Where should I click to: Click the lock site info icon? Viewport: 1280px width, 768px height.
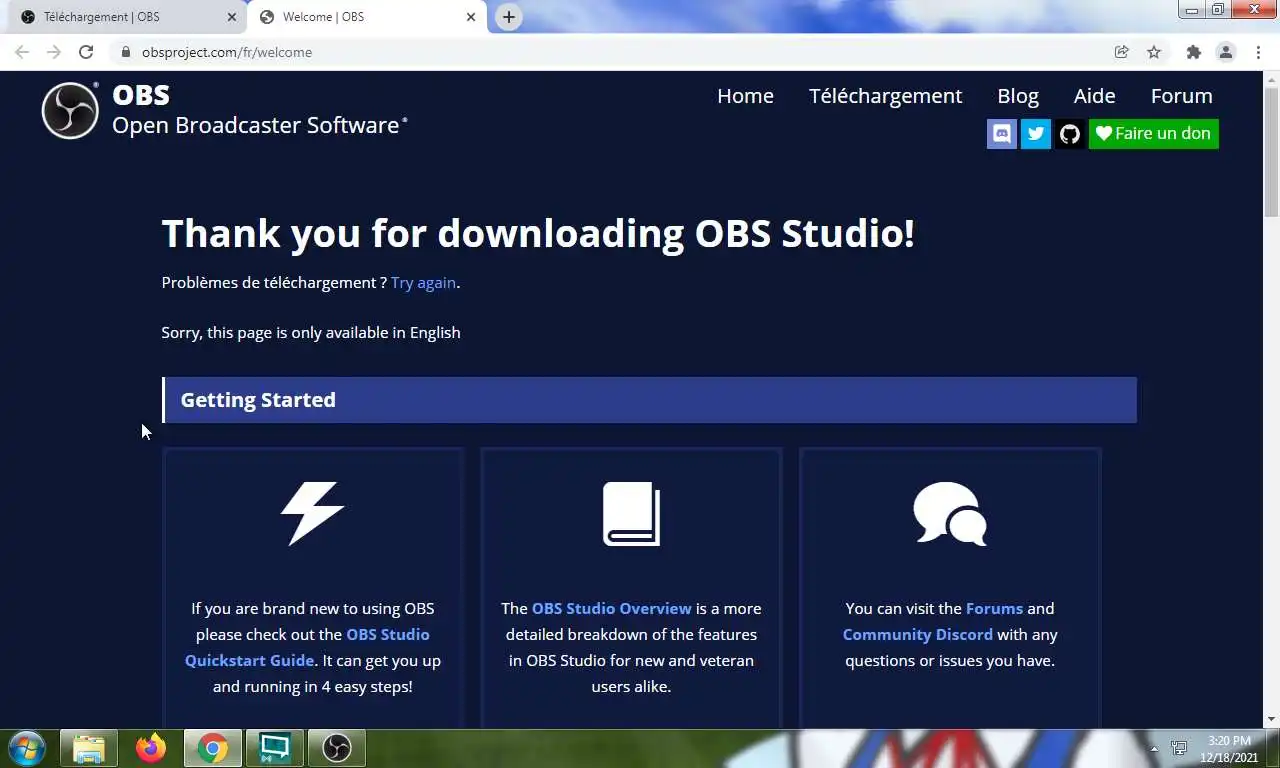pyautogui.click(x=125, y=52)
